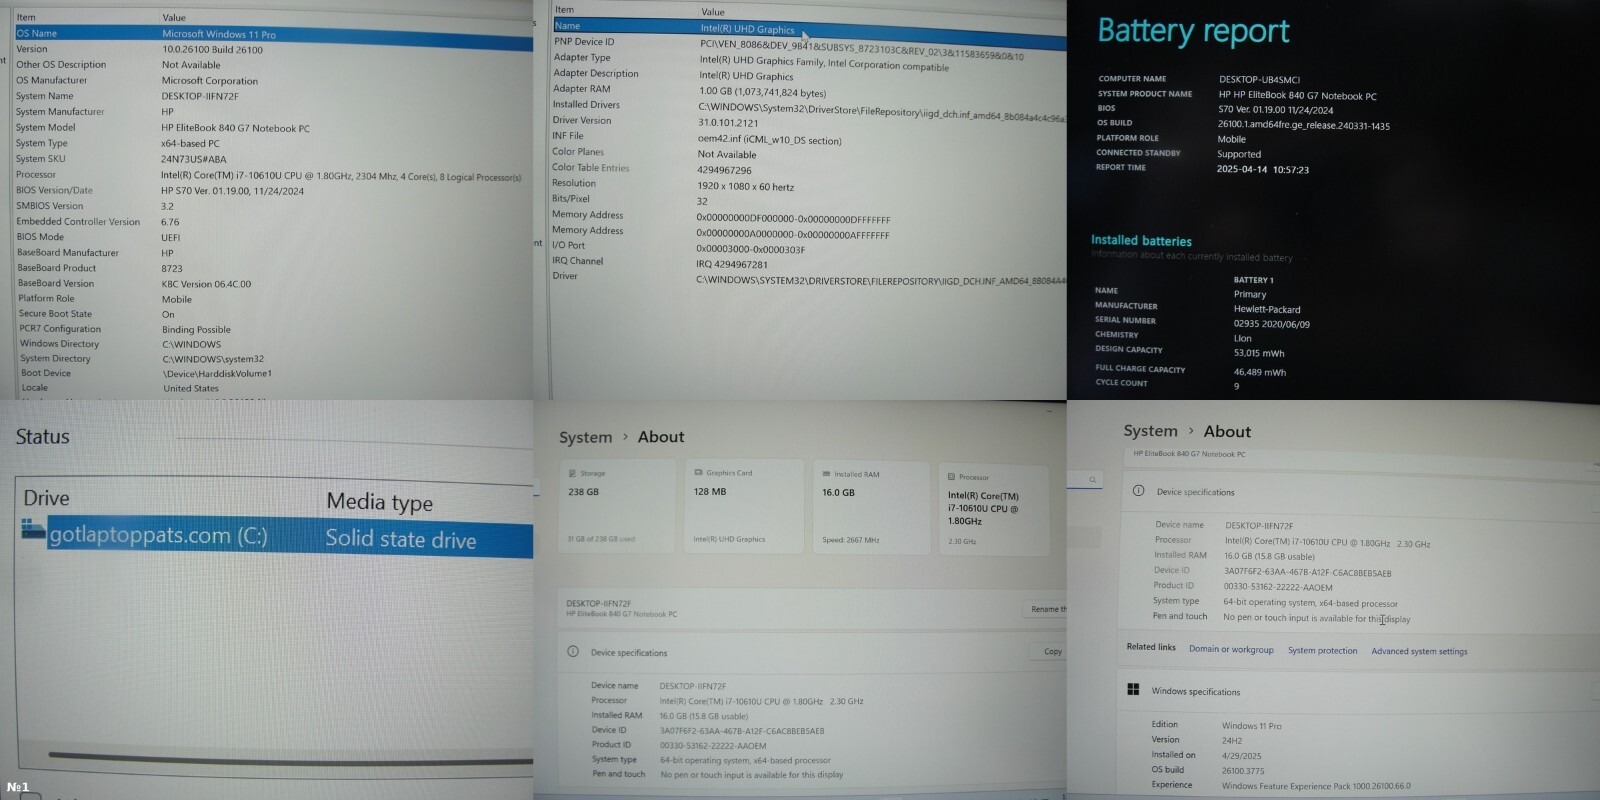Click the CYCLE COUNT label in Battery report
Image resolution: width=1600 pixels, height=800 pixels.
[1121, 382]
